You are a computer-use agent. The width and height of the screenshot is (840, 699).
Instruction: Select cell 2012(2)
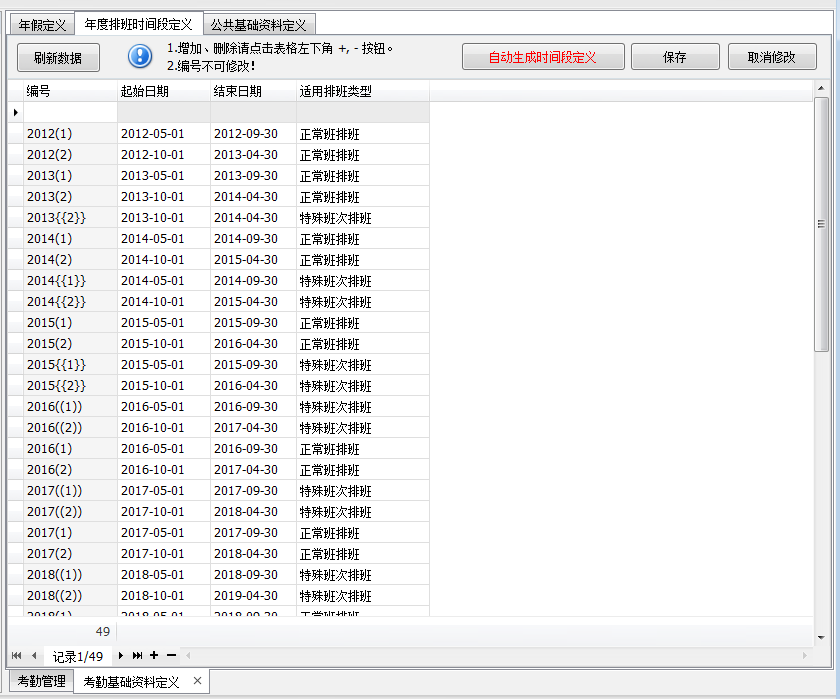[x=70, y=154]
